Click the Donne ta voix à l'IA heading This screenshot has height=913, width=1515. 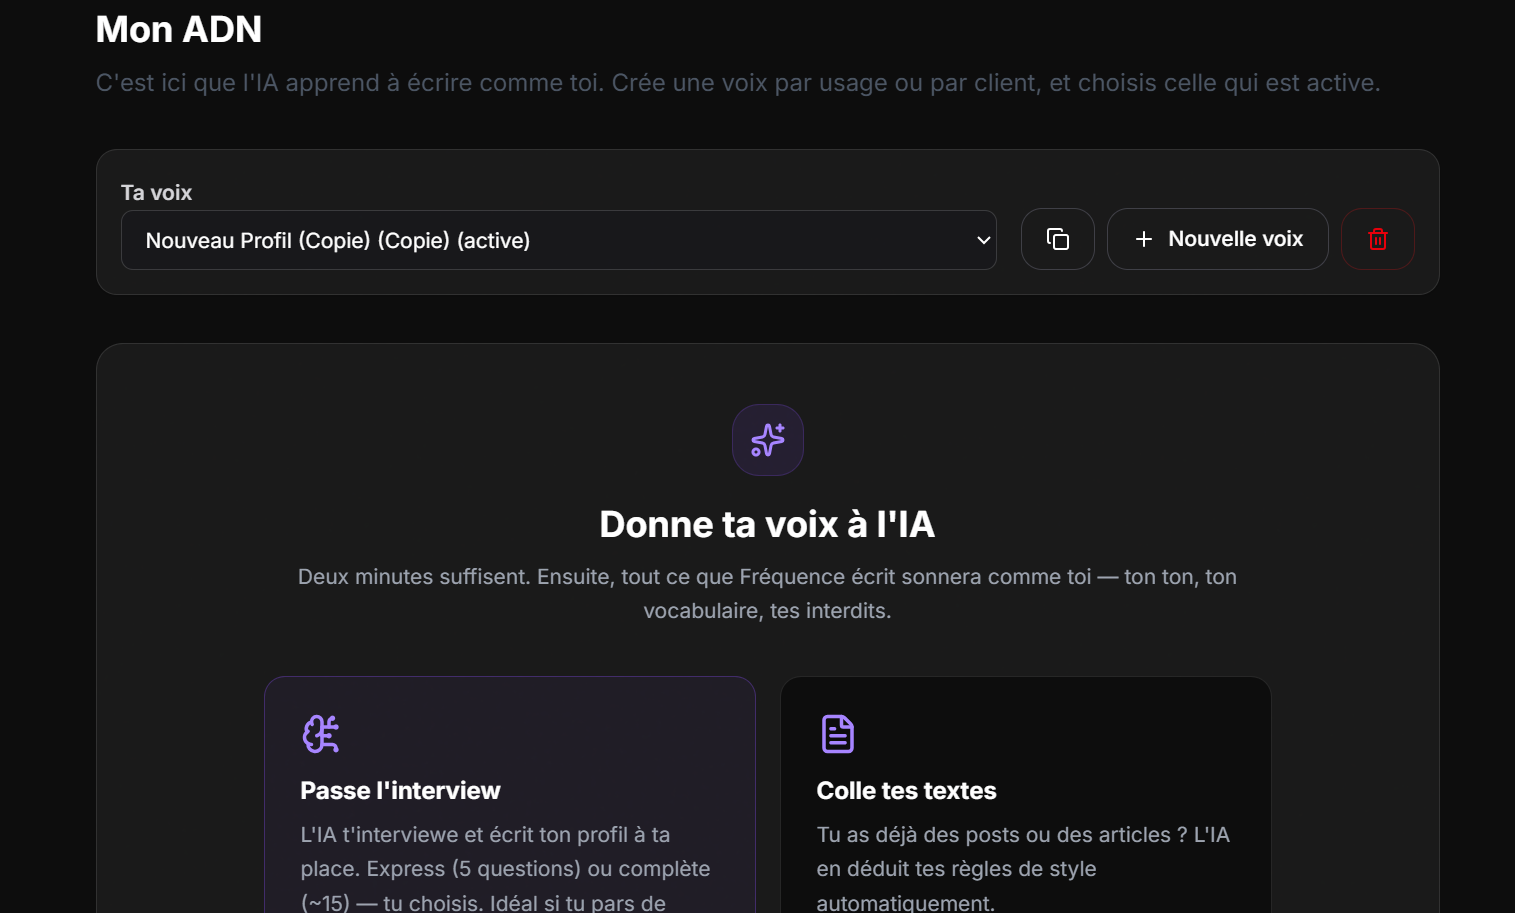[767, 524]
